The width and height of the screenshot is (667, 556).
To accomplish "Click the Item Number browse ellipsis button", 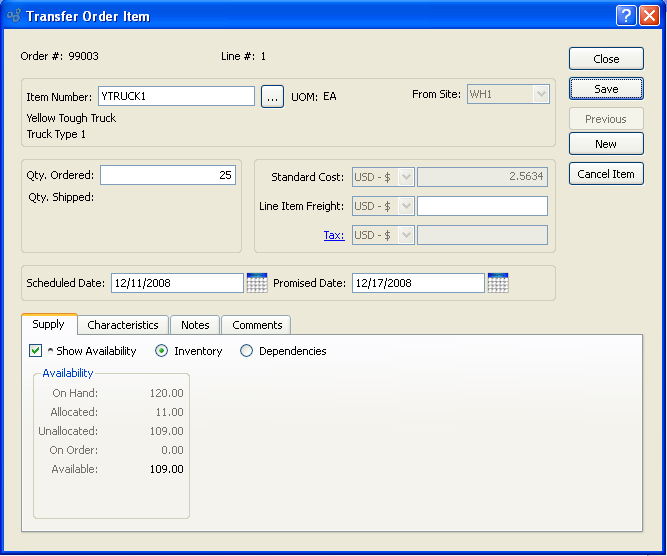I will point(272,97).
